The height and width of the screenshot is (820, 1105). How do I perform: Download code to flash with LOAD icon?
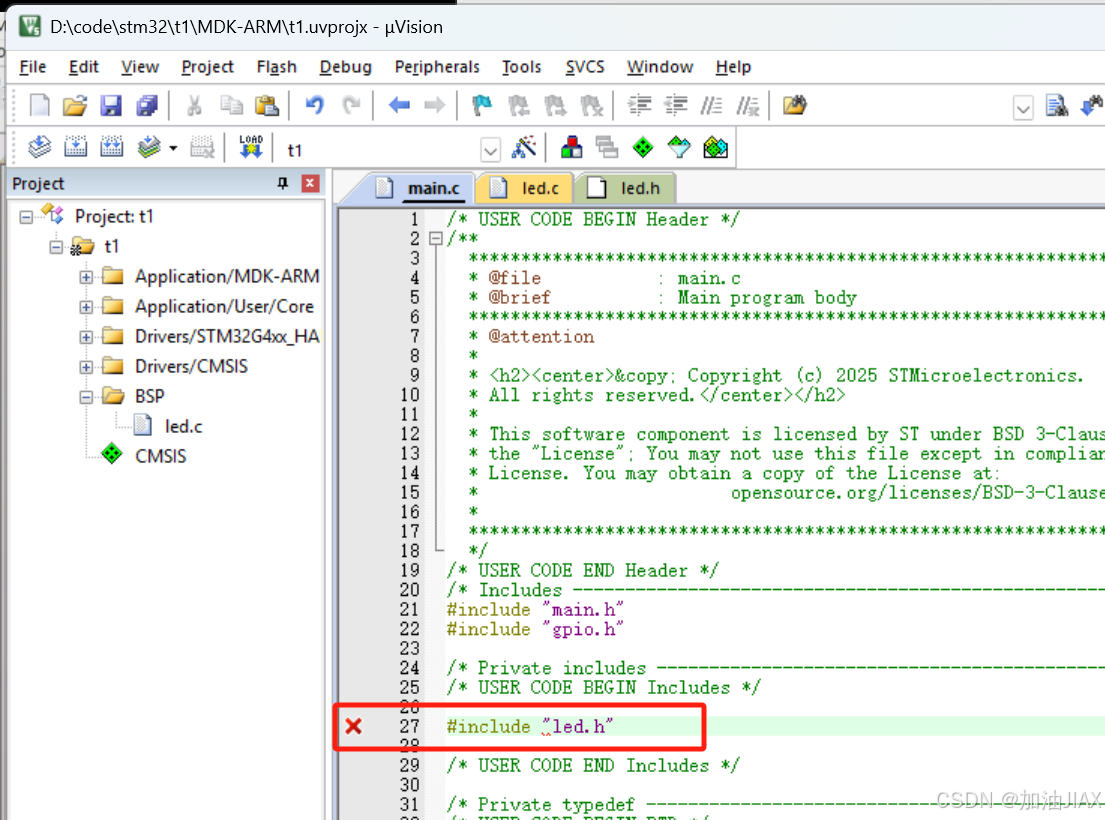pos(251,147)
